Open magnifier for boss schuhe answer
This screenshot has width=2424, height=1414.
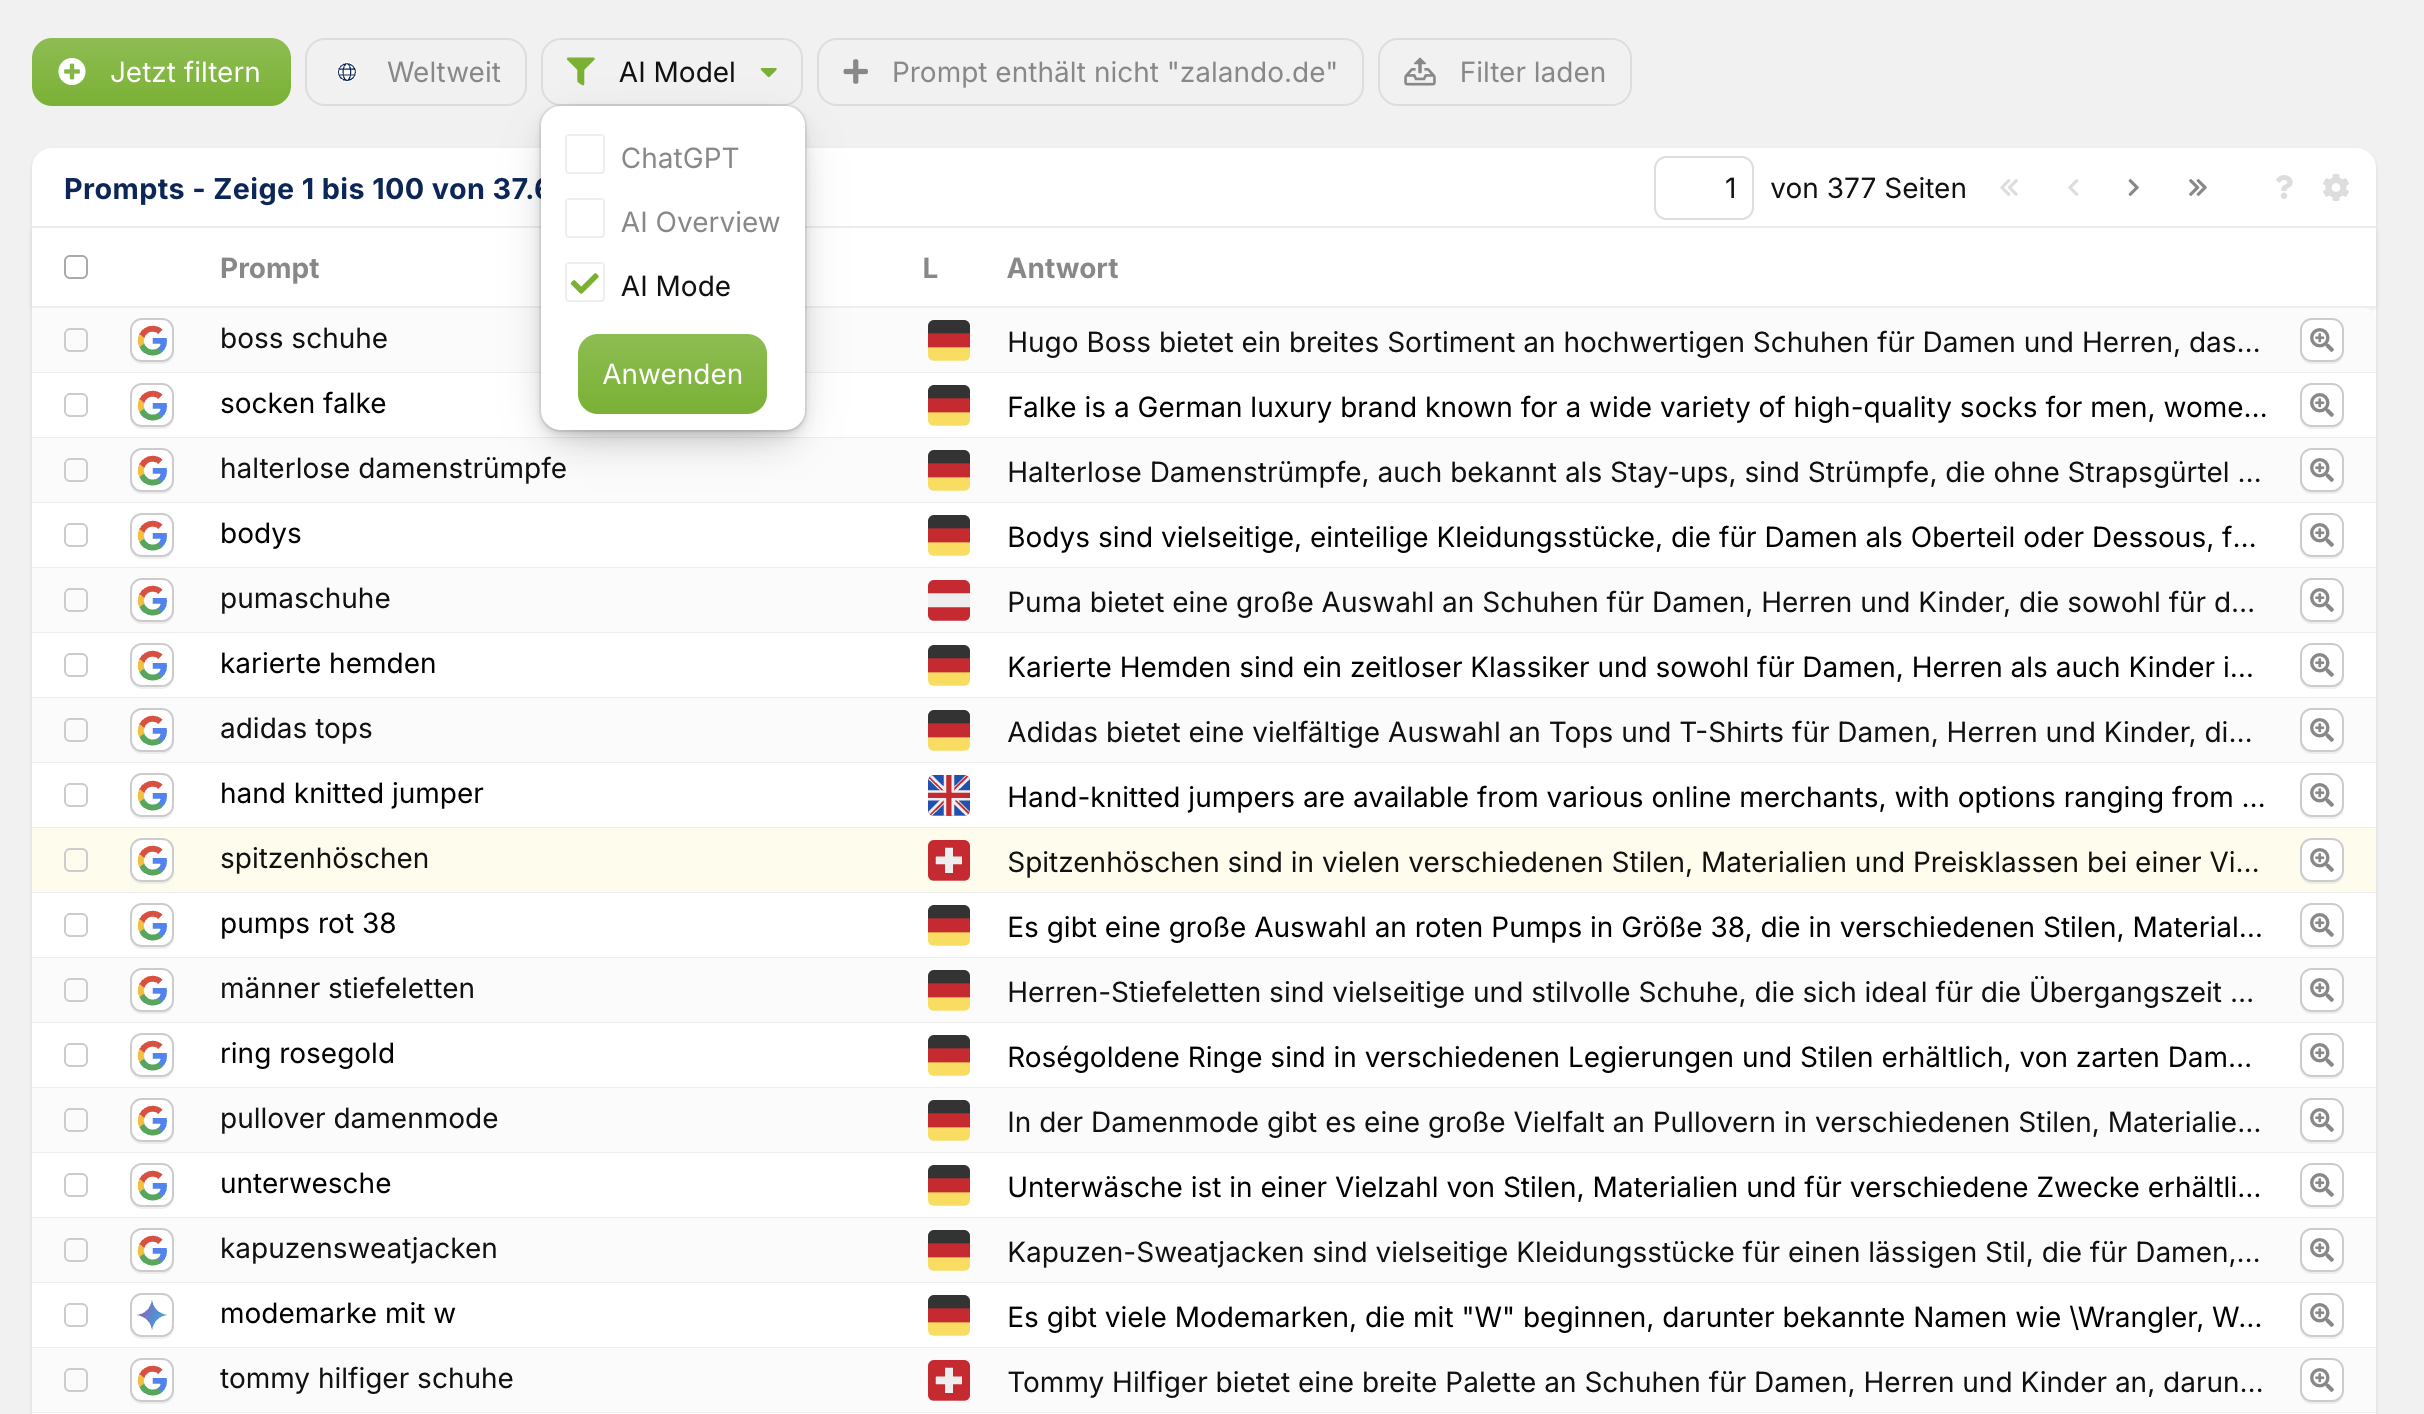point(2321,341)
